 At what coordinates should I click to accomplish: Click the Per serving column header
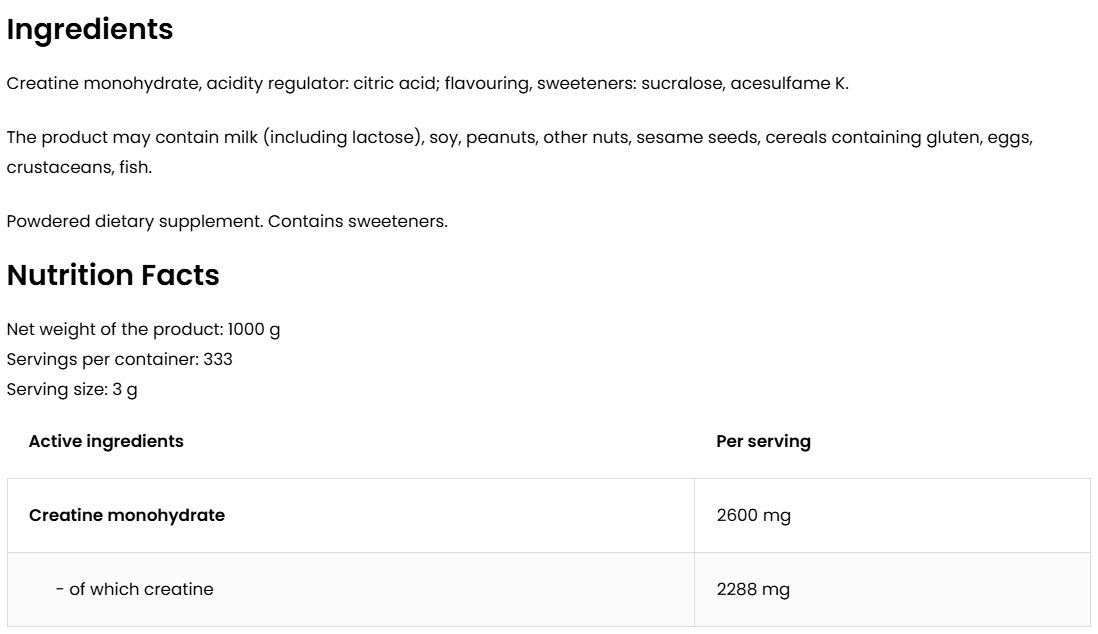(763, 441)
